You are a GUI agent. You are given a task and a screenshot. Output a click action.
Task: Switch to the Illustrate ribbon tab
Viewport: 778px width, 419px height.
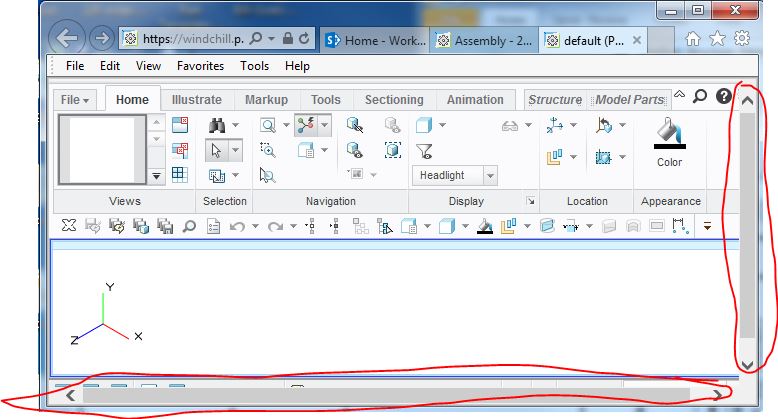point(196,100)
